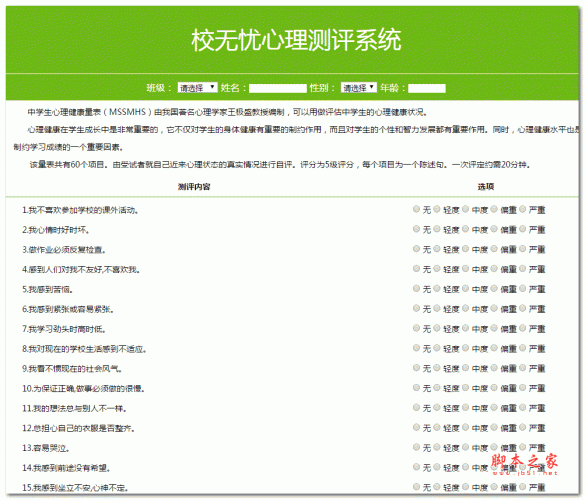Click the 姓名 input field
This screenshot has height=500, width=585.
tap(278, 88)
